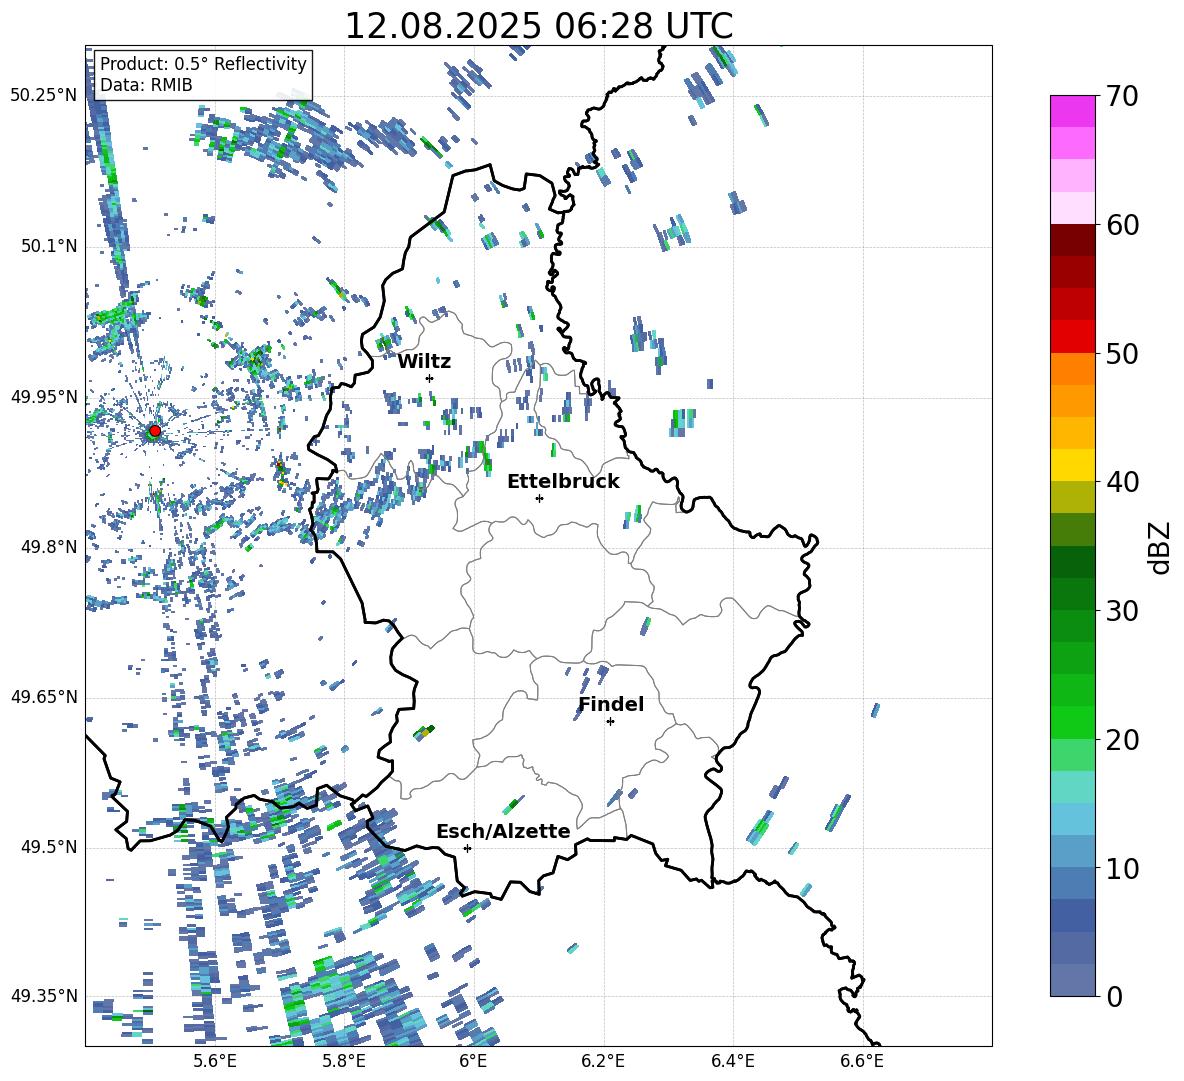Click the 10 colorbar tick label

pyautogui.click(x=1121, y=868)
